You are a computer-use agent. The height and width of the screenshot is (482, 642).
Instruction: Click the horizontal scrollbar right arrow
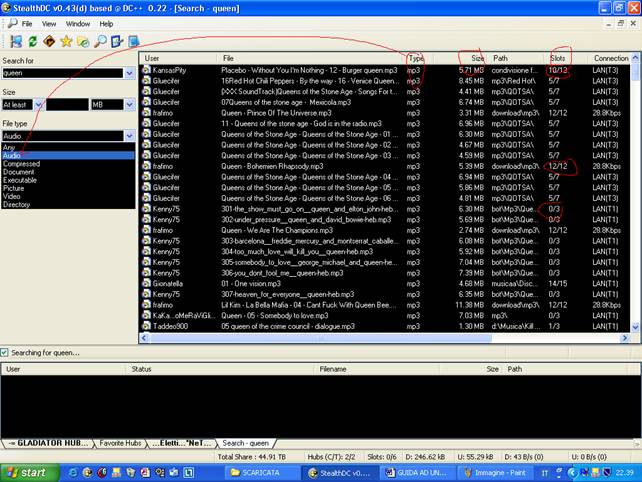[x=625, y=338]
